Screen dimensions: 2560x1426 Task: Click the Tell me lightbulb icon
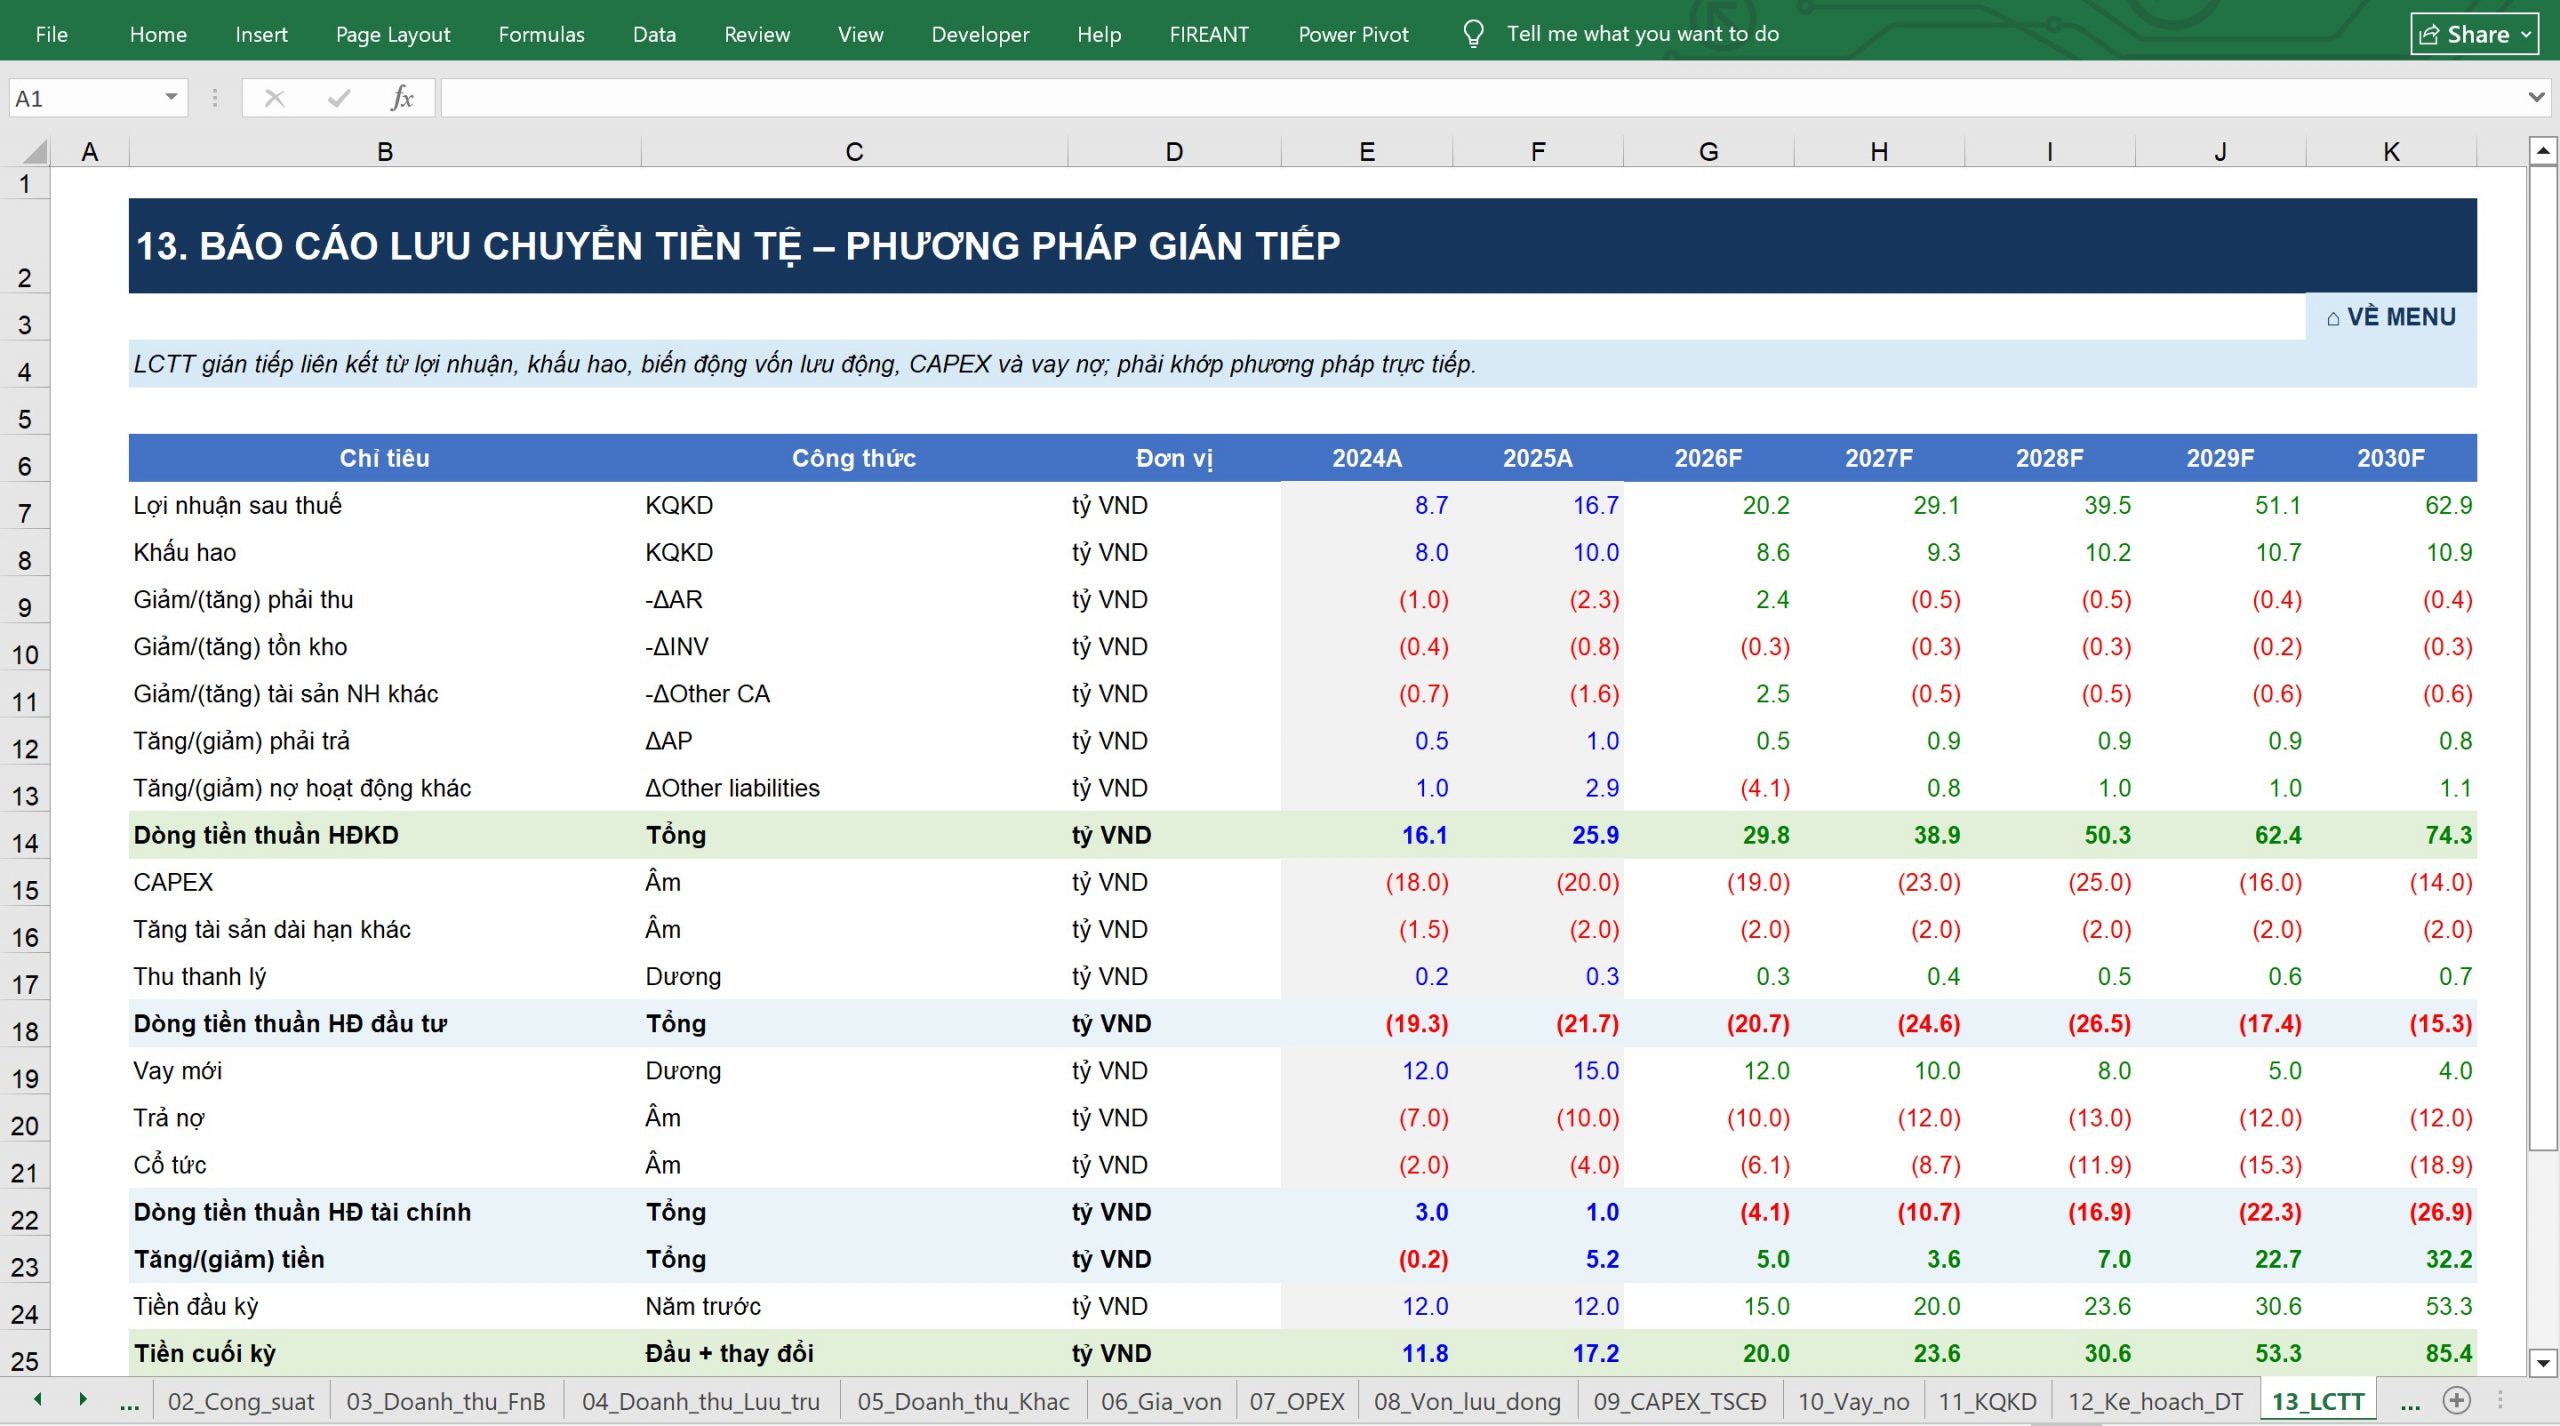pyautogui.click(x=1473, y=34)
